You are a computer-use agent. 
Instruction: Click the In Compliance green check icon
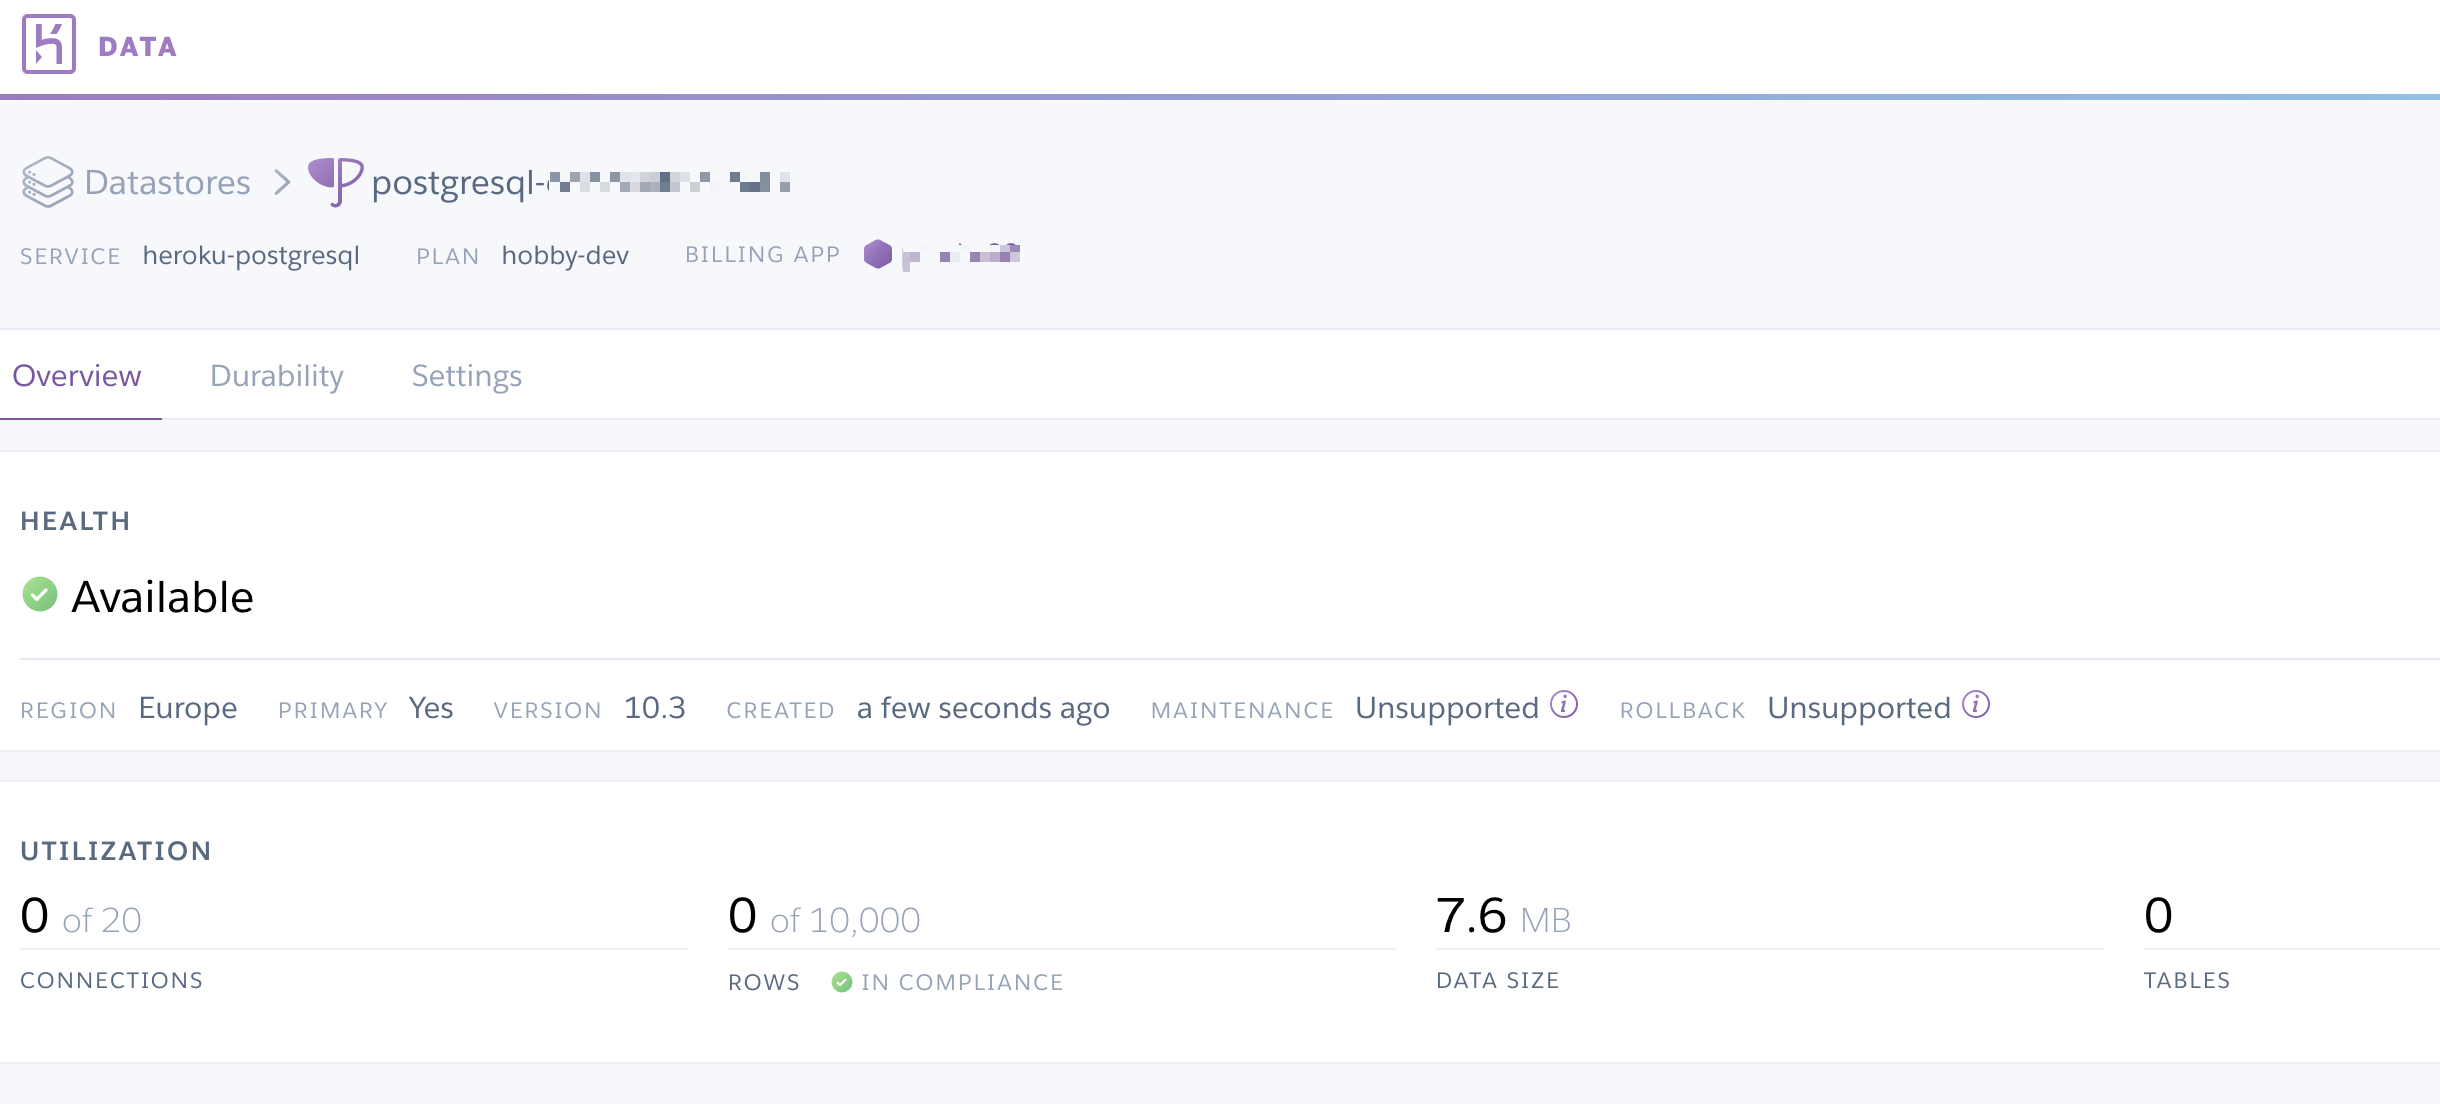842,982
